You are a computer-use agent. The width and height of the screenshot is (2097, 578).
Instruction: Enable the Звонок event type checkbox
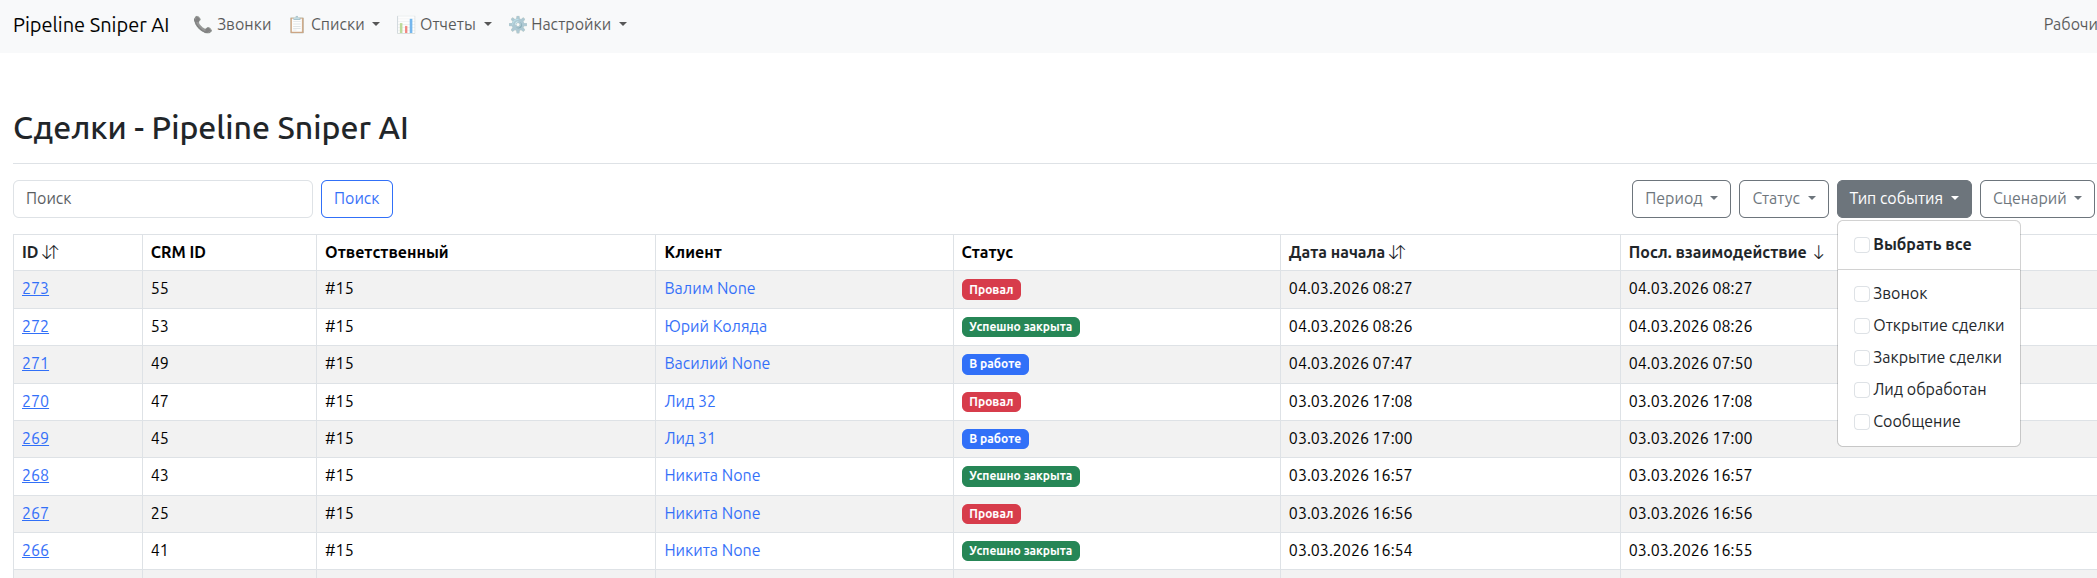point(1862,294)
